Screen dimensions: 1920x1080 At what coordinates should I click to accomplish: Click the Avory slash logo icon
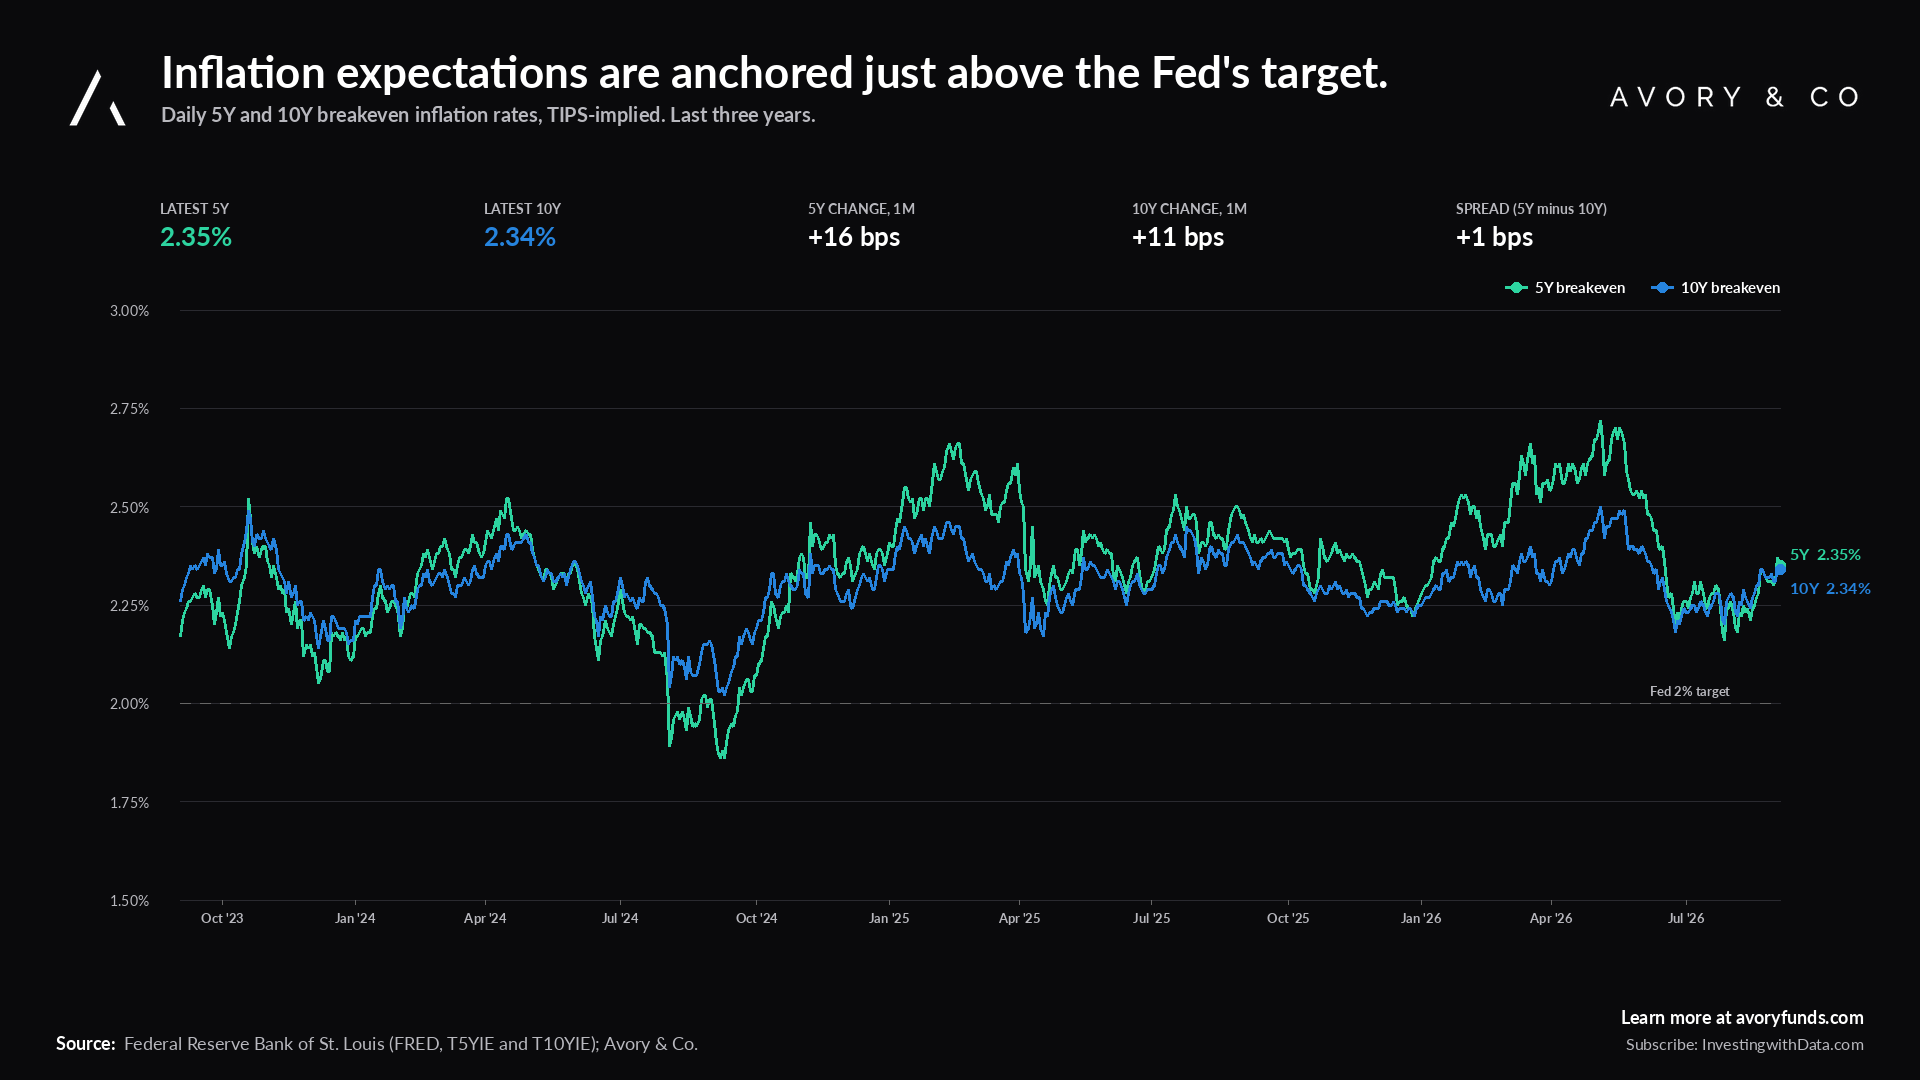click(97, 98)
